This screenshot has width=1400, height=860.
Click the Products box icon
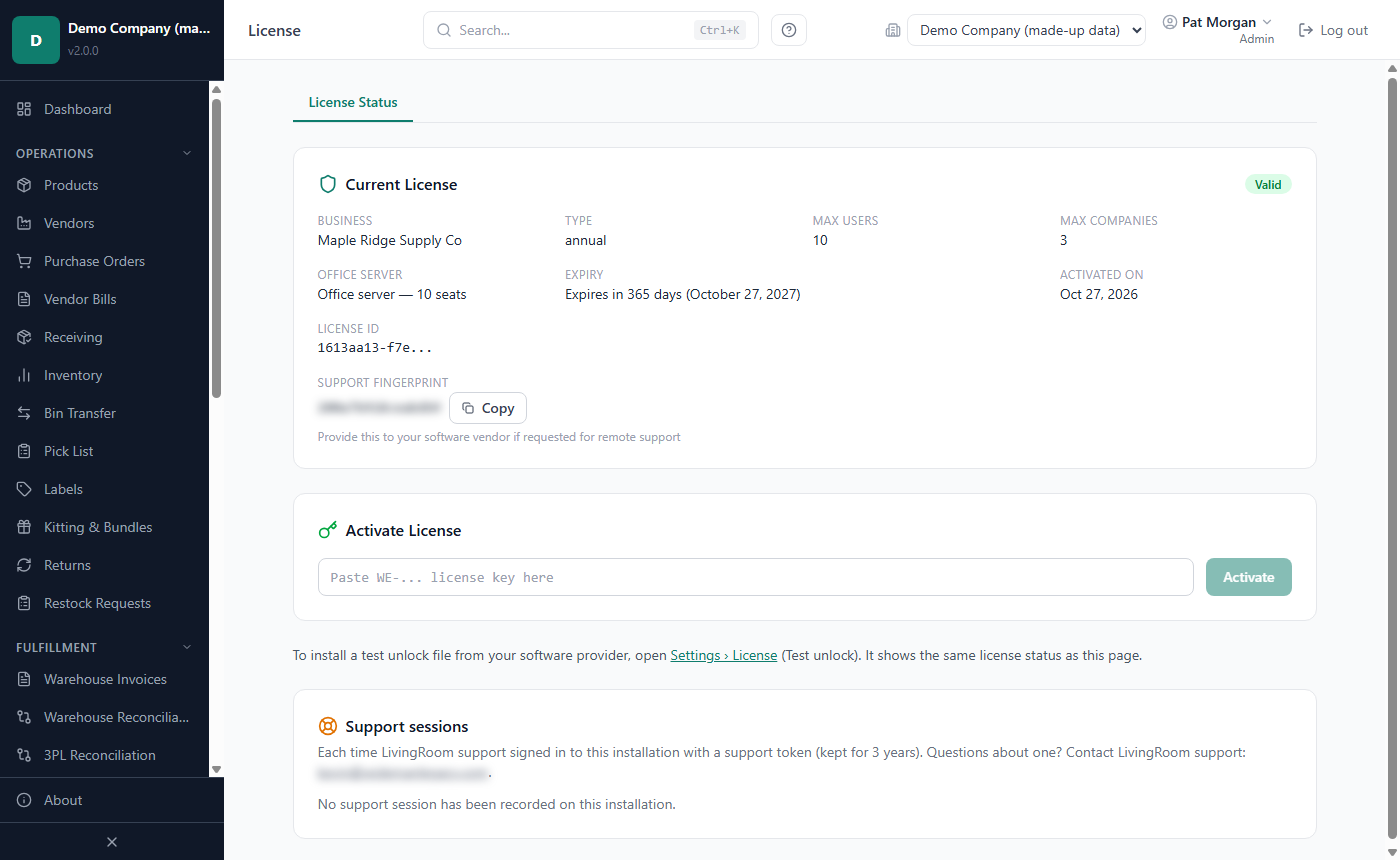point(24,185)
